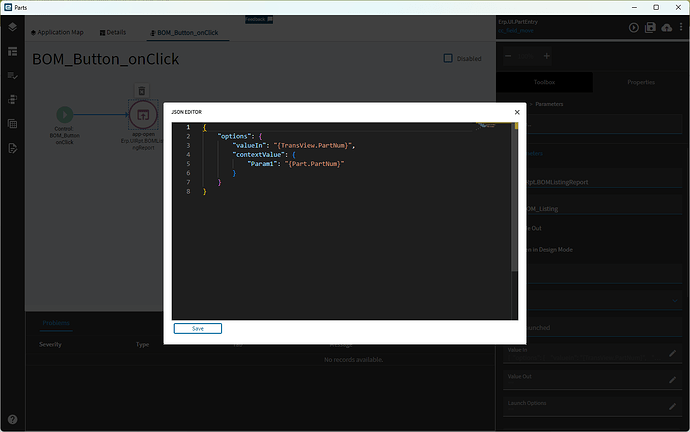The height and width of the screenshot is (432, 690).
Task: Select the app-open node on canvas
Action: pyautogui.click(x=143, y=115)
